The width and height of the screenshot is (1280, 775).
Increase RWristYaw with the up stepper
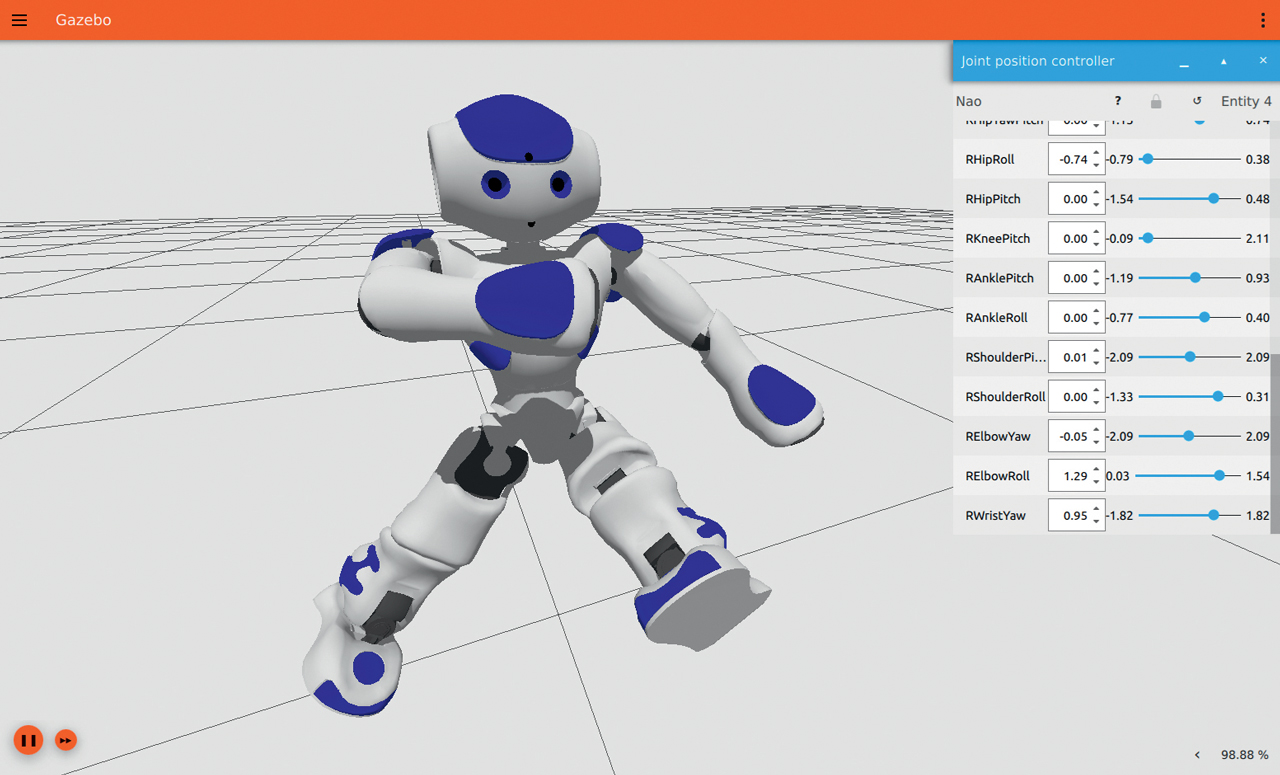click(1097, 510)
